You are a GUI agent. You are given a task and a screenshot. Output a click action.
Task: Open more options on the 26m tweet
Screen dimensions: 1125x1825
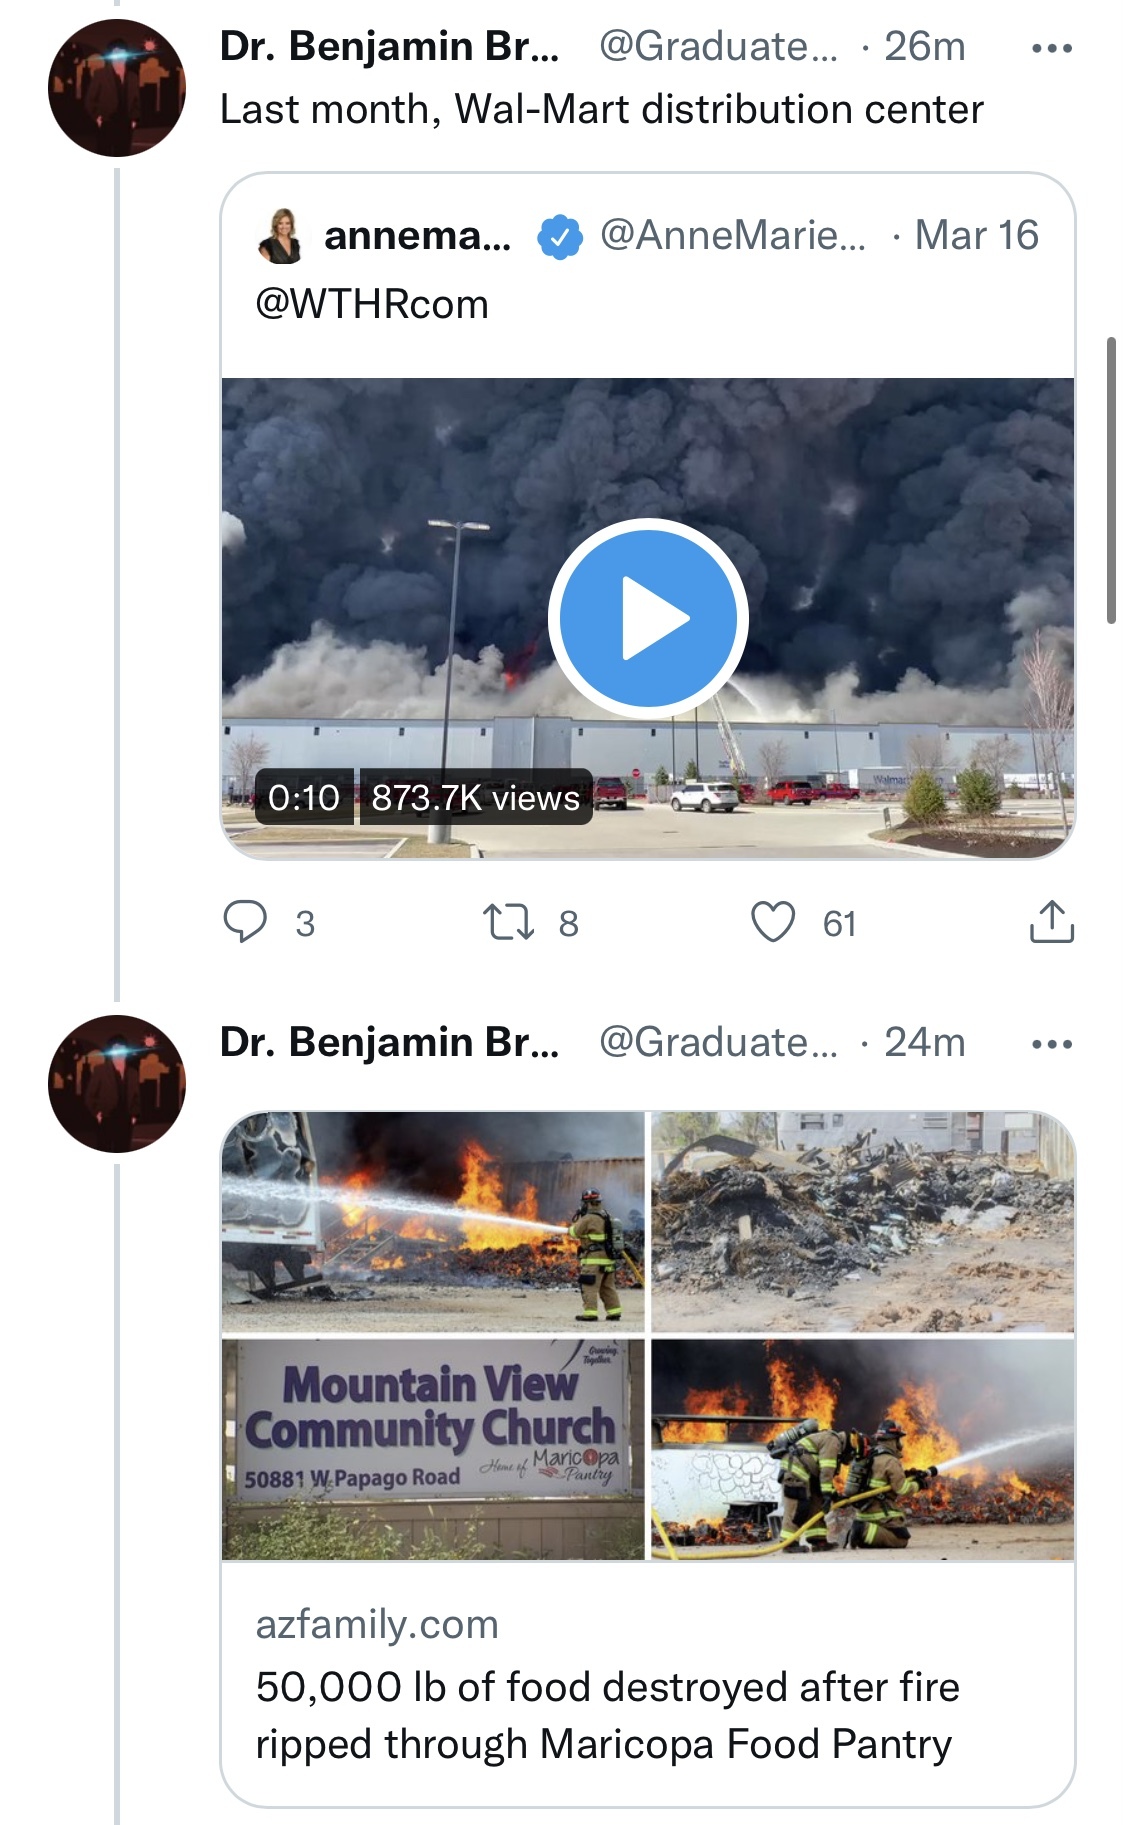tap(1051, 48)
